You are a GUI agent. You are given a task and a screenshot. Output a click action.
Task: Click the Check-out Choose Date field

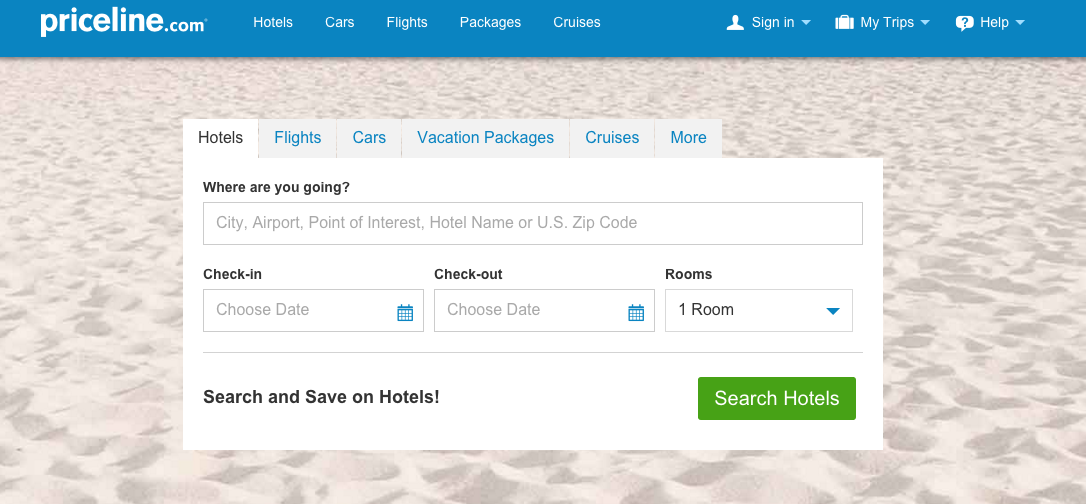[529, 310]
